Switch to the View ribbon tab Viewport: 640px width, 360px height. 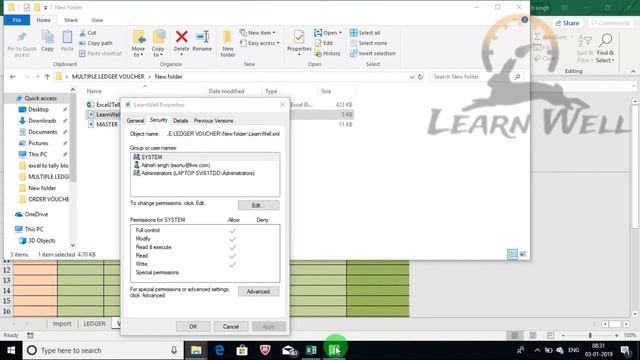click(x=97, y=20)
